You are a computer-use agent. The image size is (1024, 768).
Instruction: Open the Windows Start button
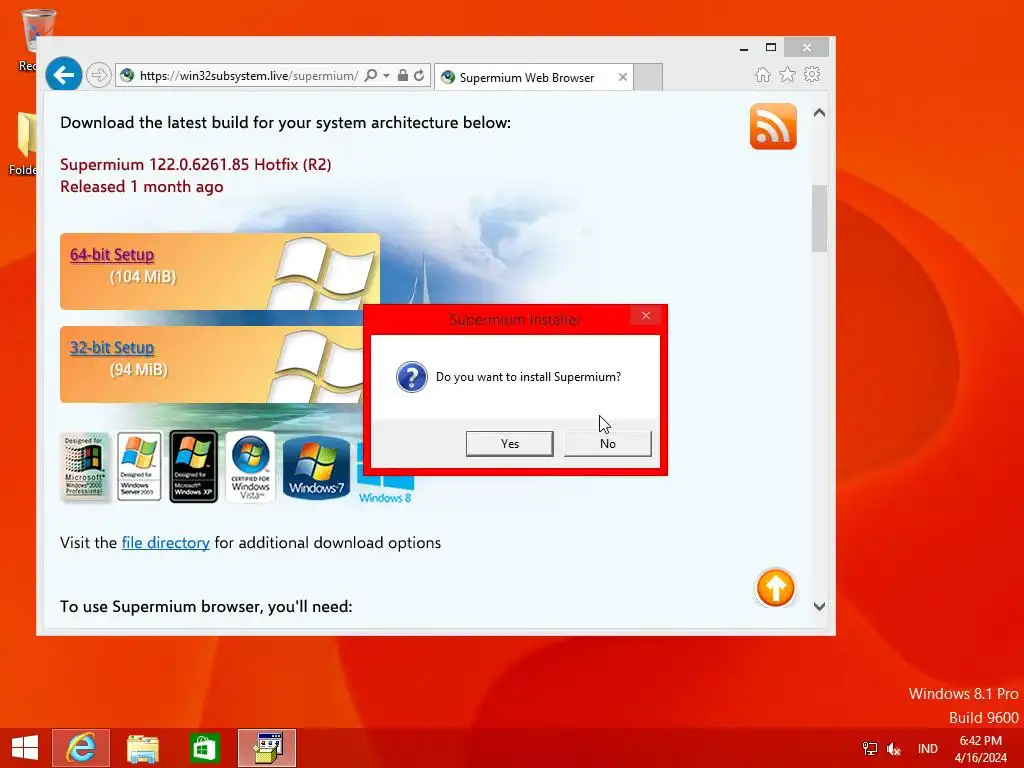click(25, 748)
